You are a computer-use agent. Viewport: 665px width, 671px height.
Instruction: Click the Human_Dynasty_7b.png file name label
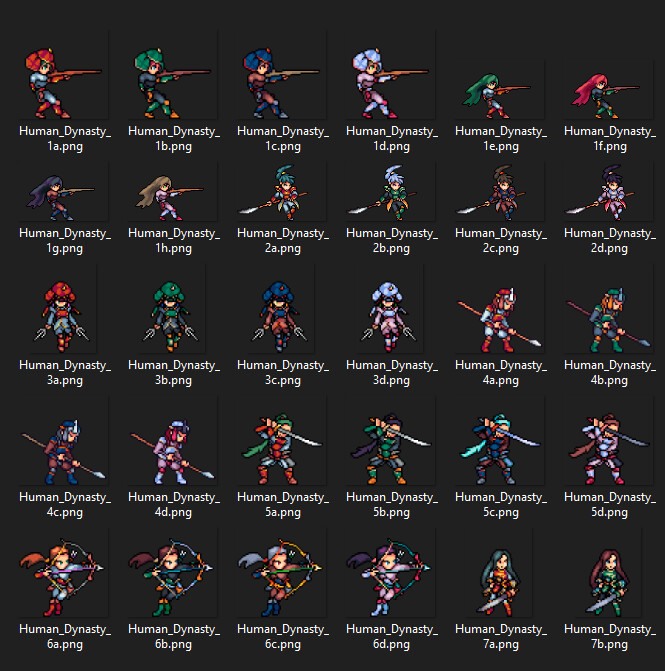609,636
